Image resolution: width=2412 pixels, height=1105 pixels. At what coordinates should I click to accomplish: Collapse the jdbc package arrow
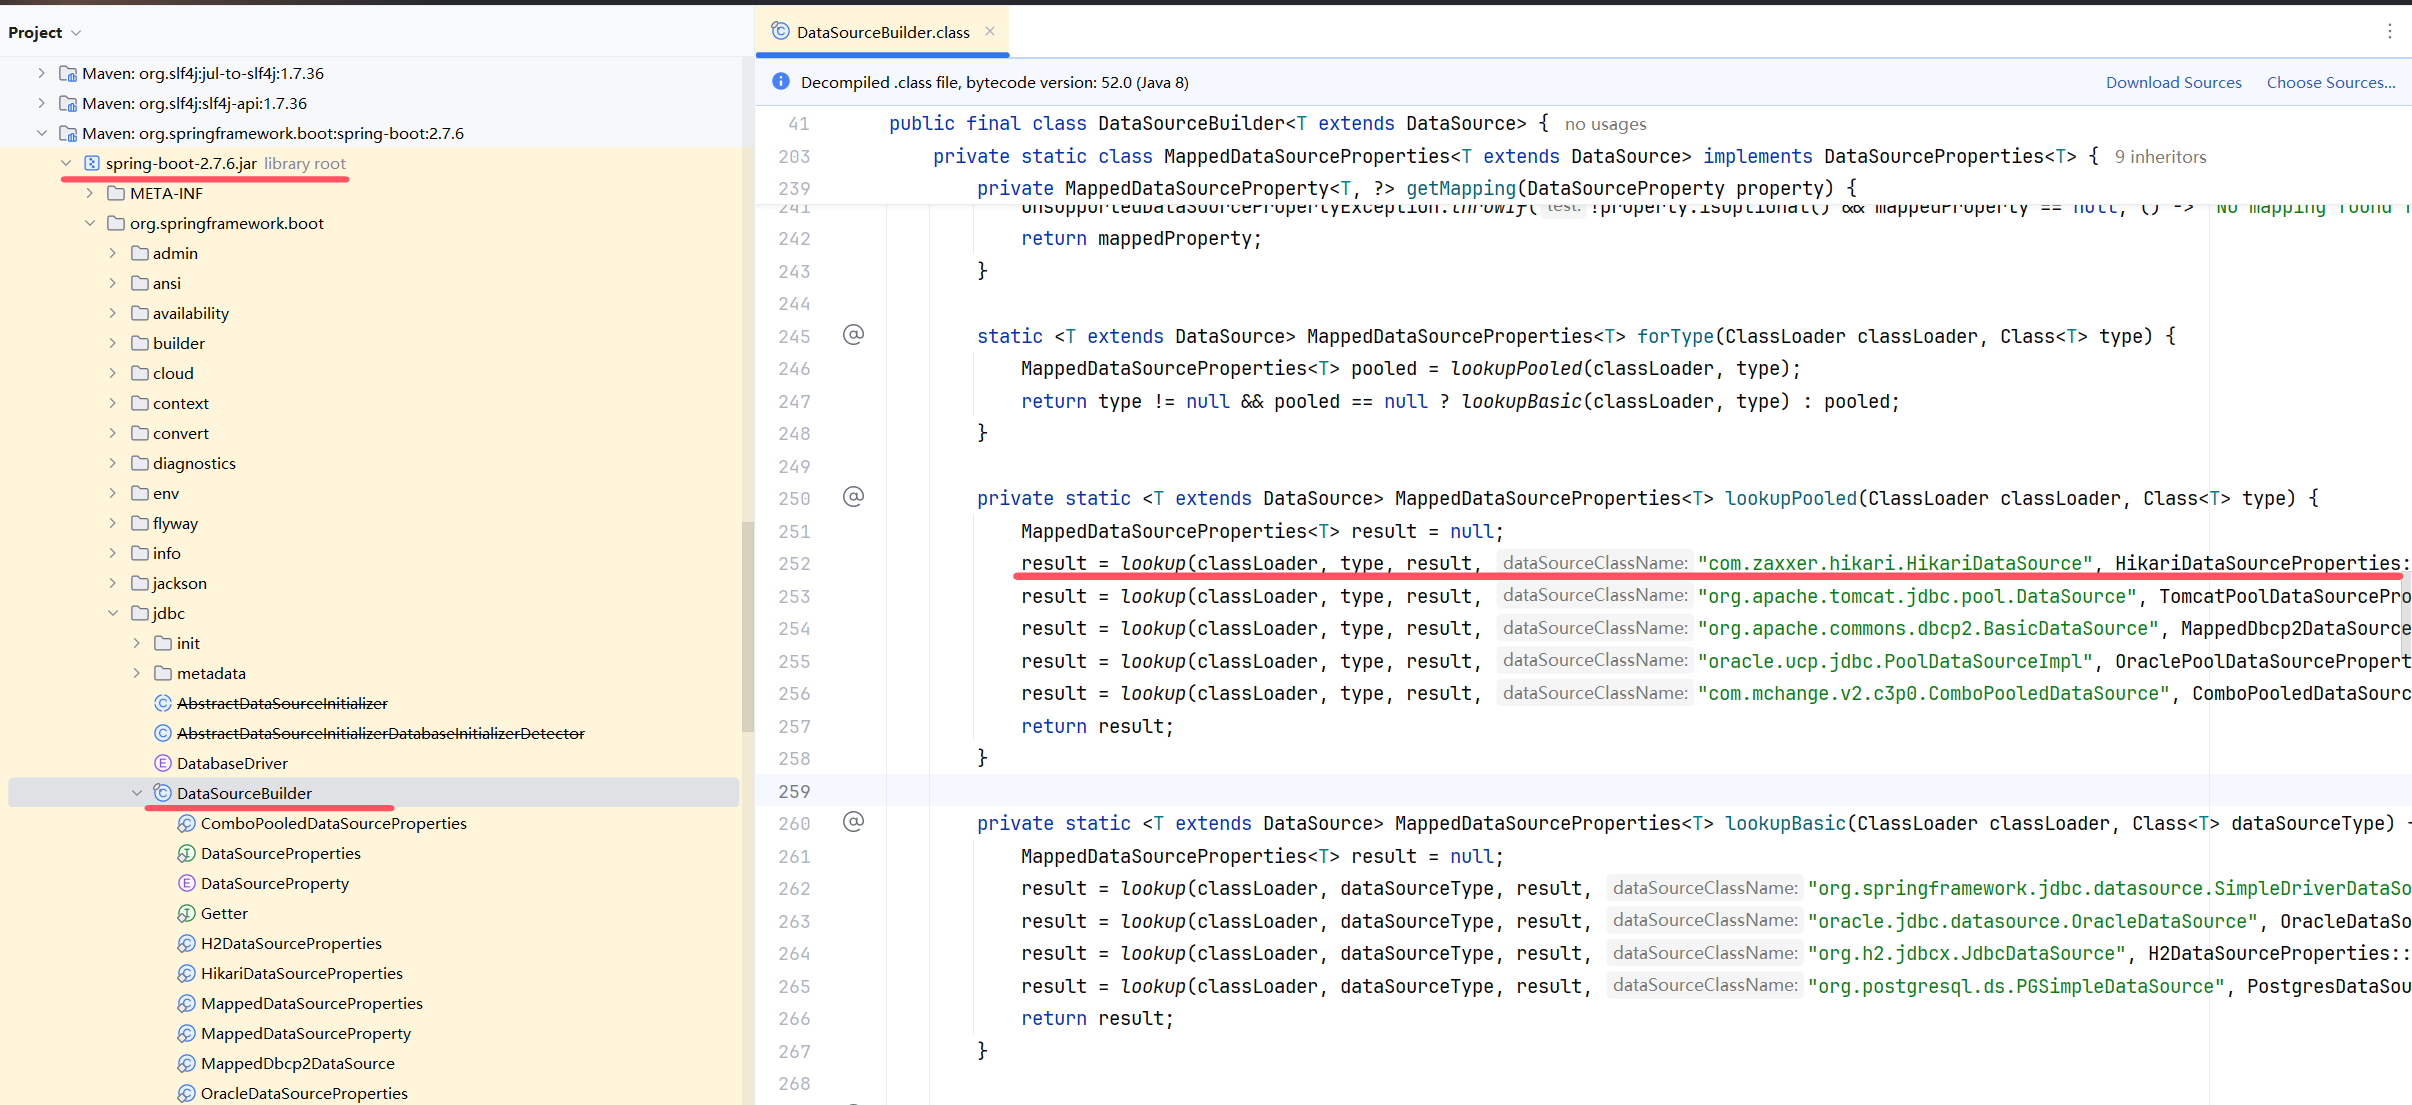[x=113, y=613]
